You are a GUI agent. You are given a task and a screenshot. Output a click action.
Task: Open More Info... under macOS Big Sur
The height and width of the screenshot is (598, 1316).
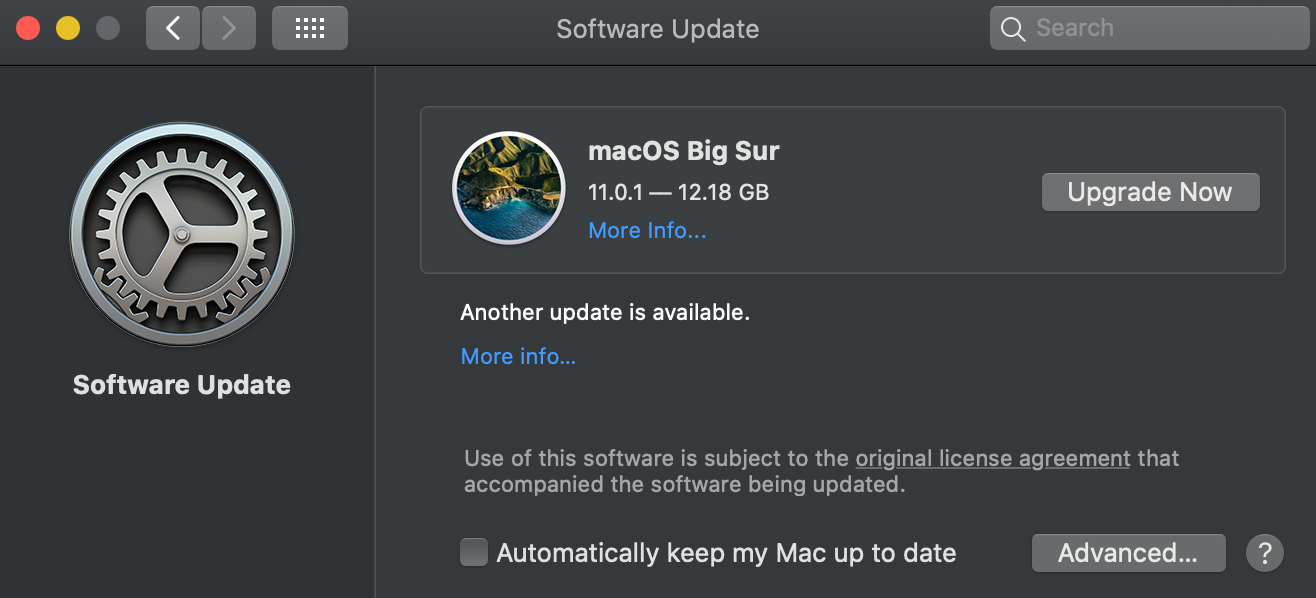pos(647,230)
